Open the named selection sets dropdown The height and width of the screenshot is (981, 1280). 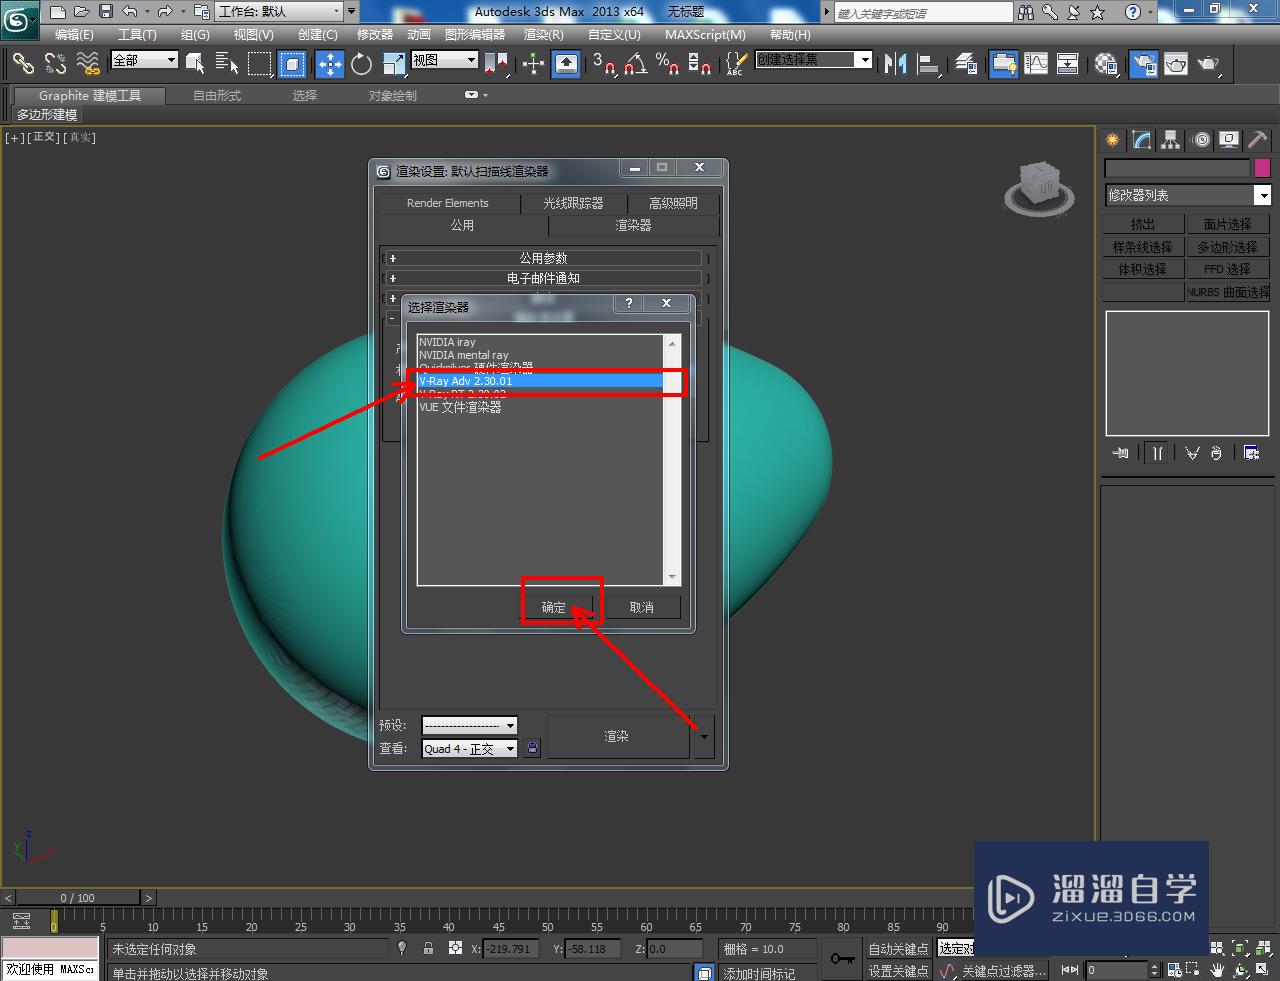tap(814, 60)
